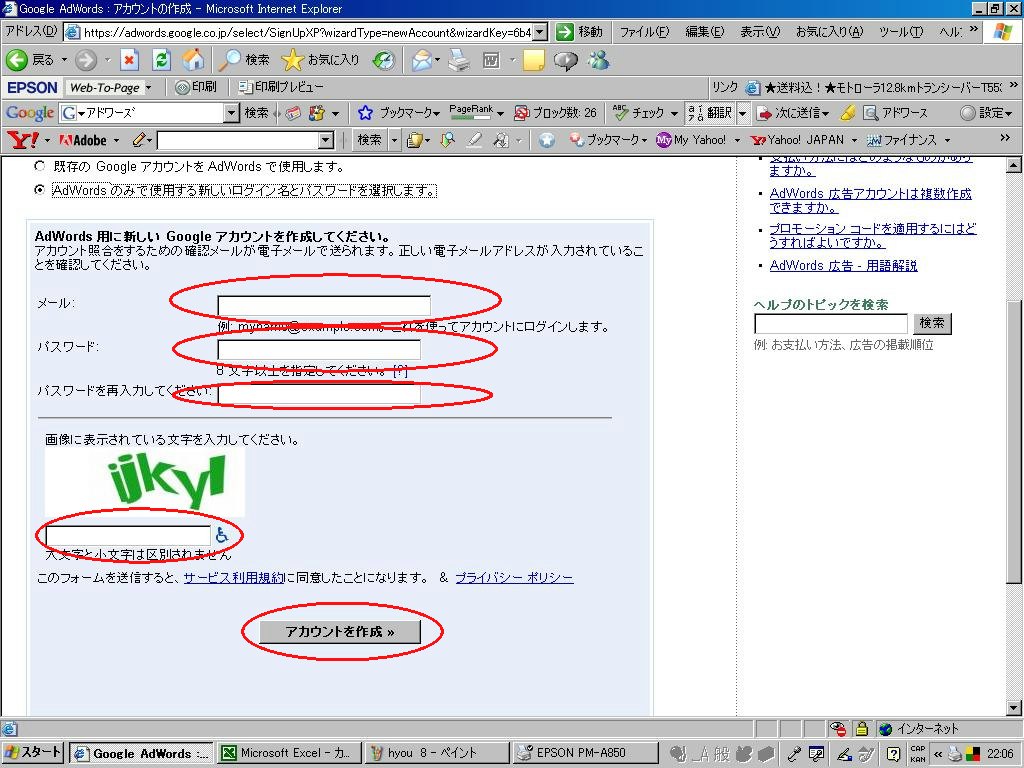Click the green 移動 go arrow
The width and height of the screenshot is (1024, 768).
click(565, 32)
